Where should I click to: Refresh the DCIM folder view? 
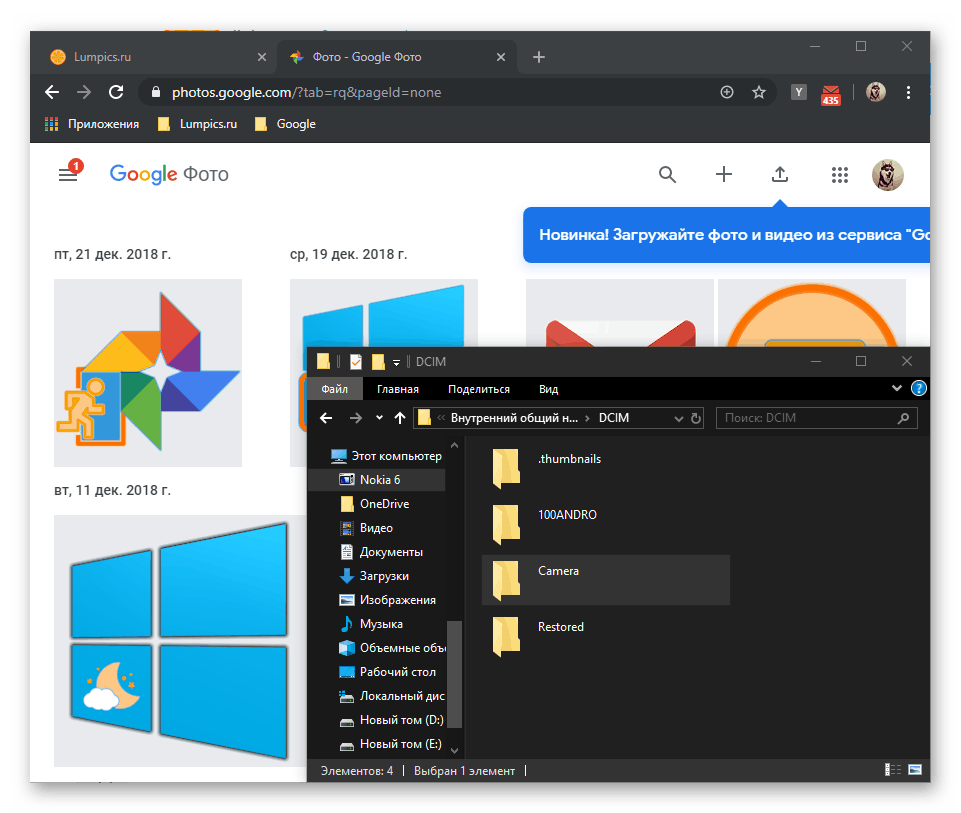696,418
